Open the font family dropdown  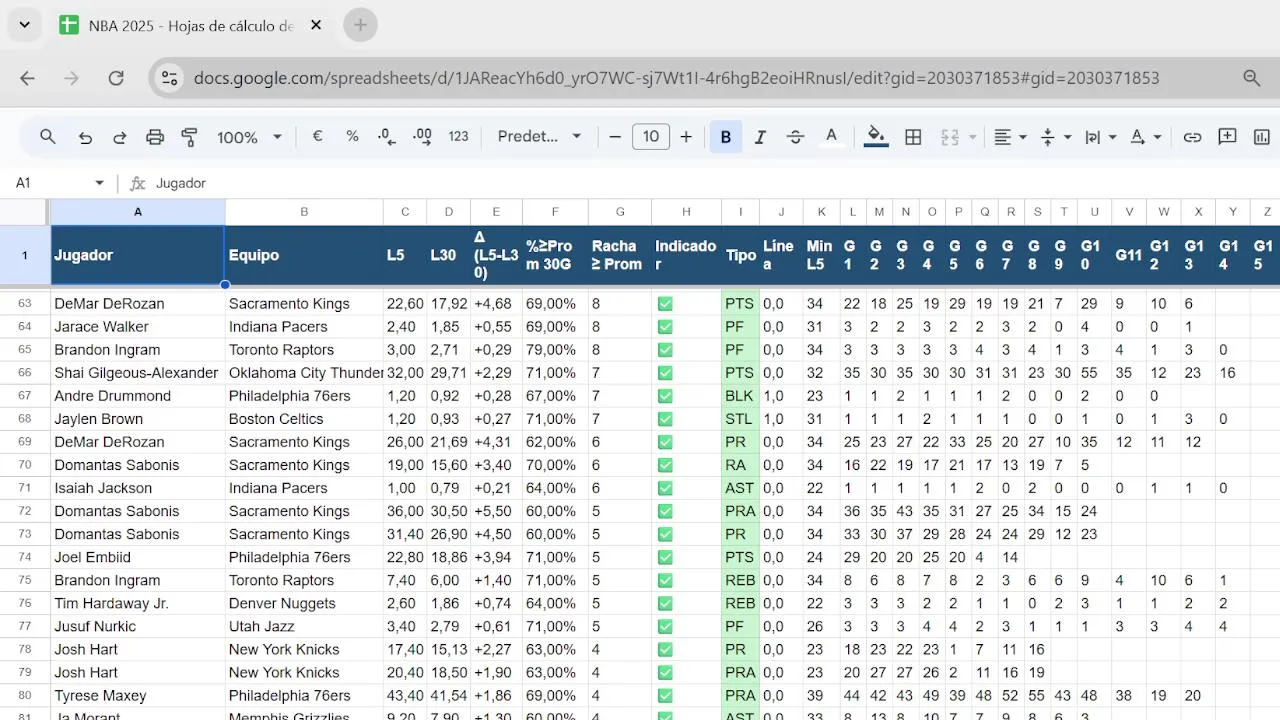(540, 137)
